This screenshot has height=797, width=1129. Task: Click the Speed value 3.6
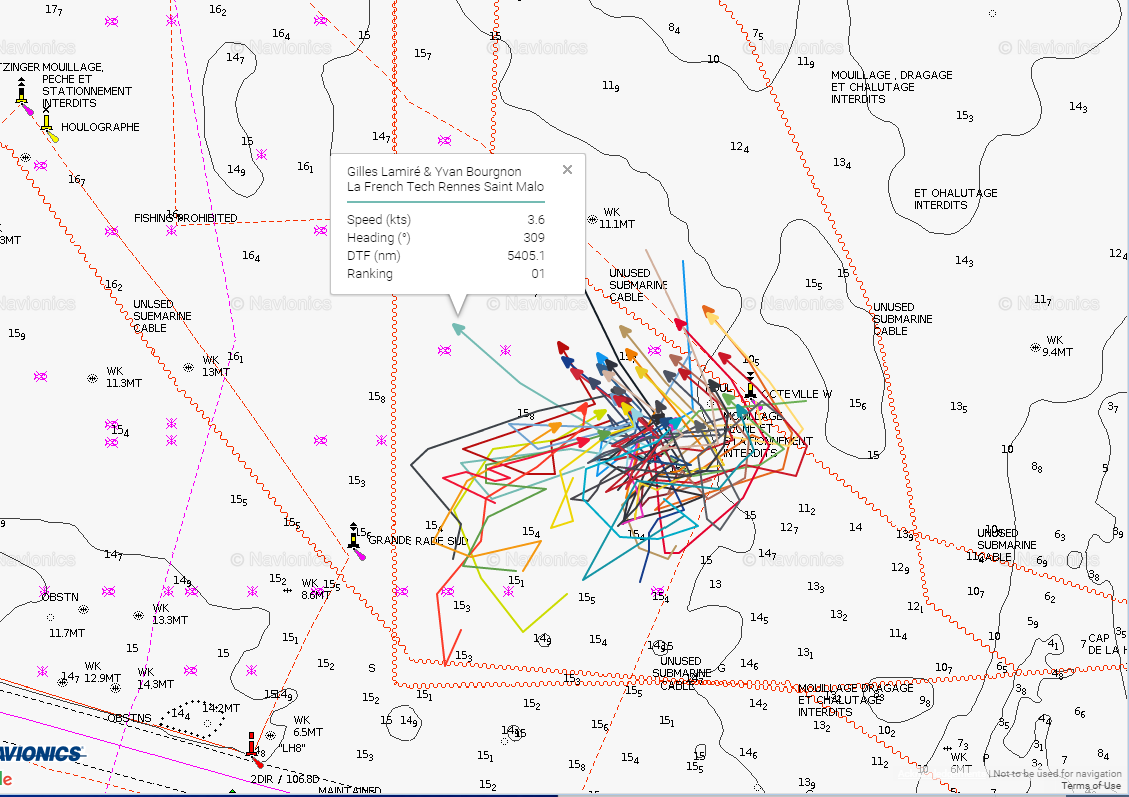536,220
